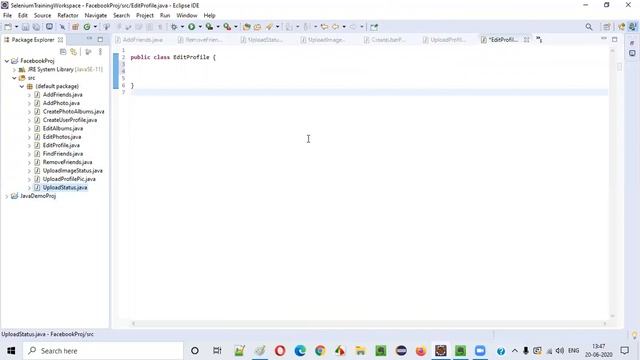
Task: Open Google Chrome from the taskbar
Action: pos(320,351)
